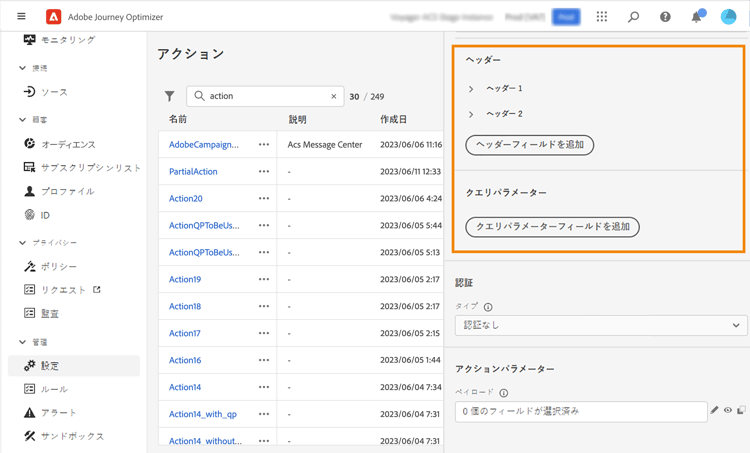Add a query parameter field

tap(552, 227)
